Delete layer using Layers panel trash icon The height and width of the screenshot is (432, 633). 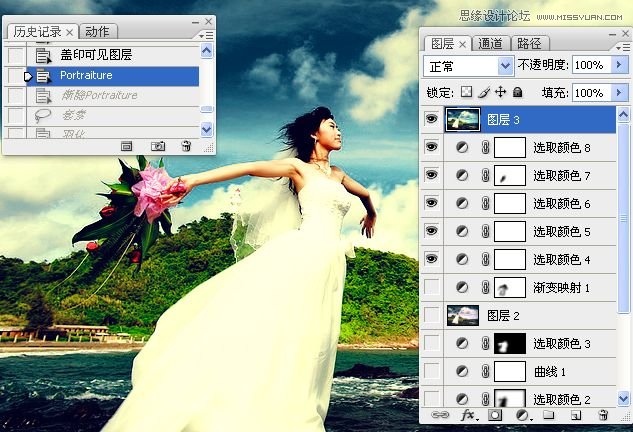coord(602,414)
